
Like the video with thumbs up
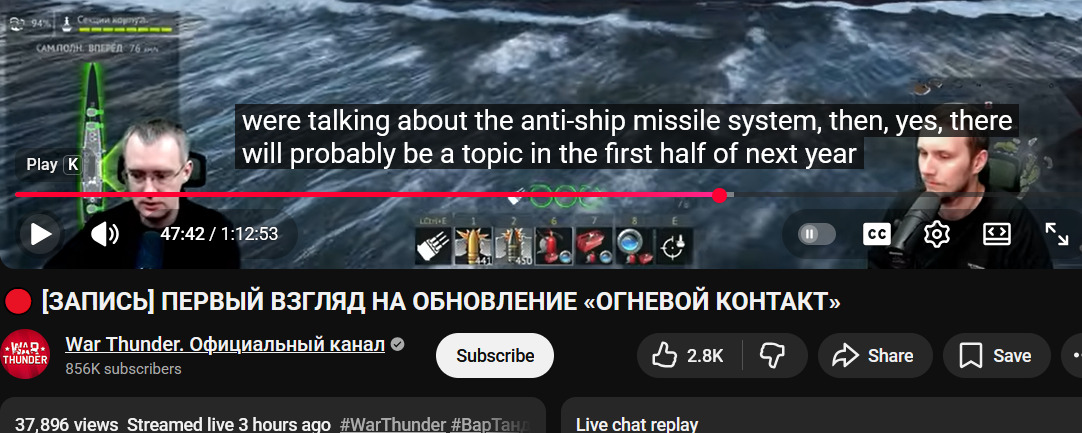click(x=689, y=356)
